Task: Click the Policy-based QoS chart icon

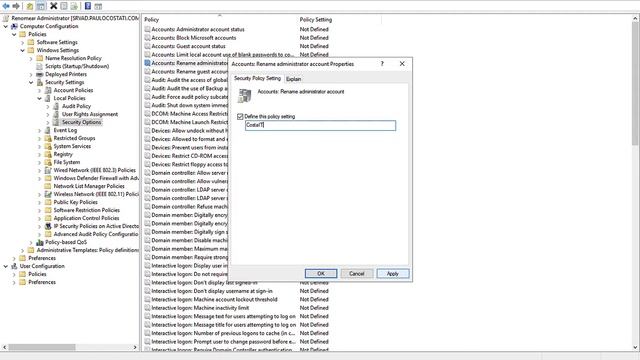Action: click(x=40, y=242)
